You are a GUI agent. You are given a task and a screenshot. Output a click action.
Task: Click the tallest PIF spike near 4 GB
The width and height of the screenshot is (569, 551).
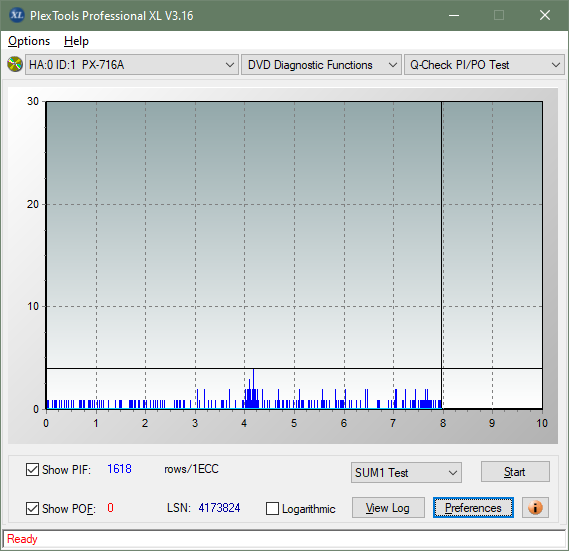[253, 388]
